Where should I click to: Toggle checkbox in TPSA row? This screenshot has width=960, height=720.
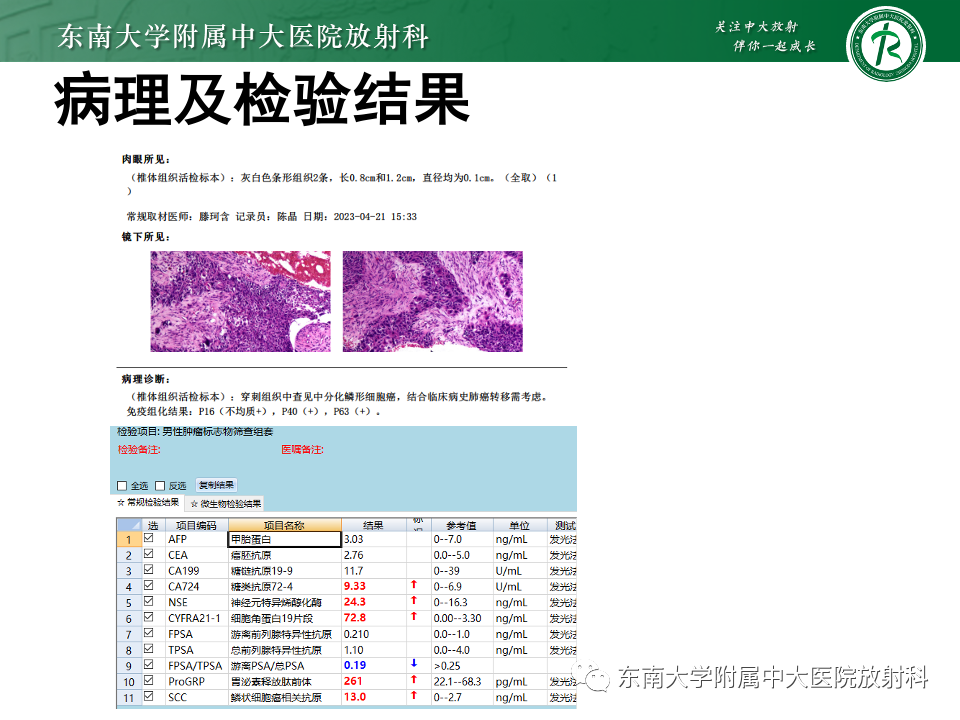pos(149,650)
